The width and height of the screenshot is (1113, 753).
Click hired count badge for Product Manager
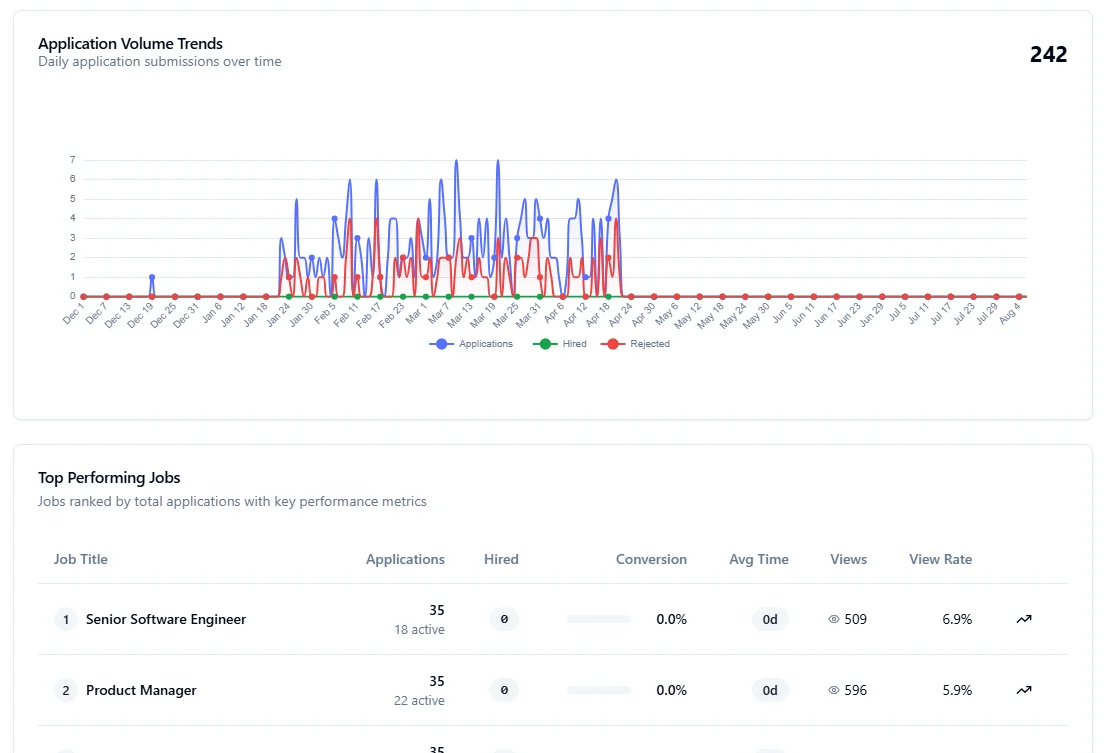click(504, 691)
